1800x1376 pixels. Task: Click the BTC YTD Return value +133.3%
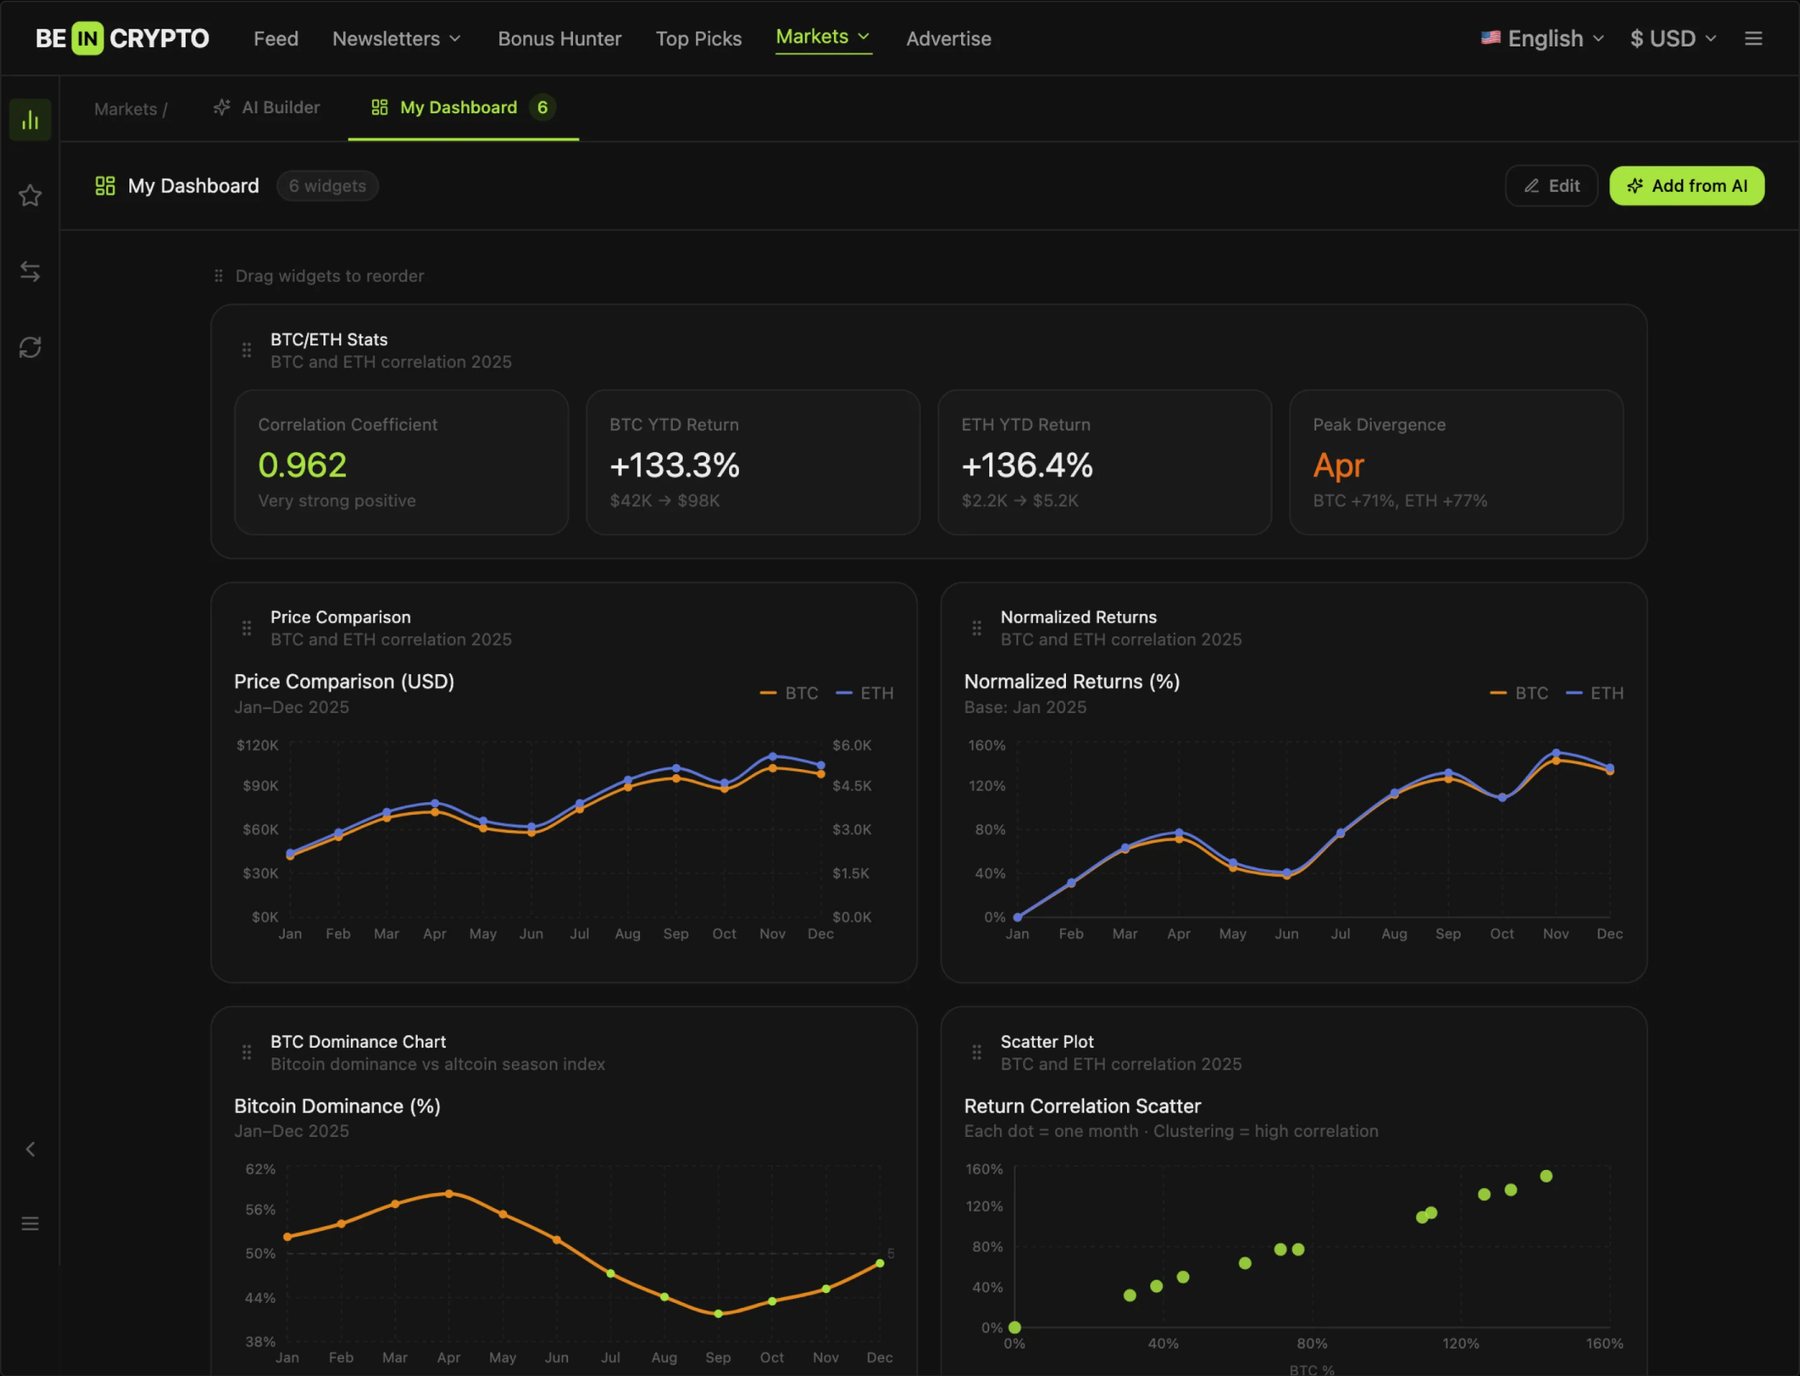point(675,465)
